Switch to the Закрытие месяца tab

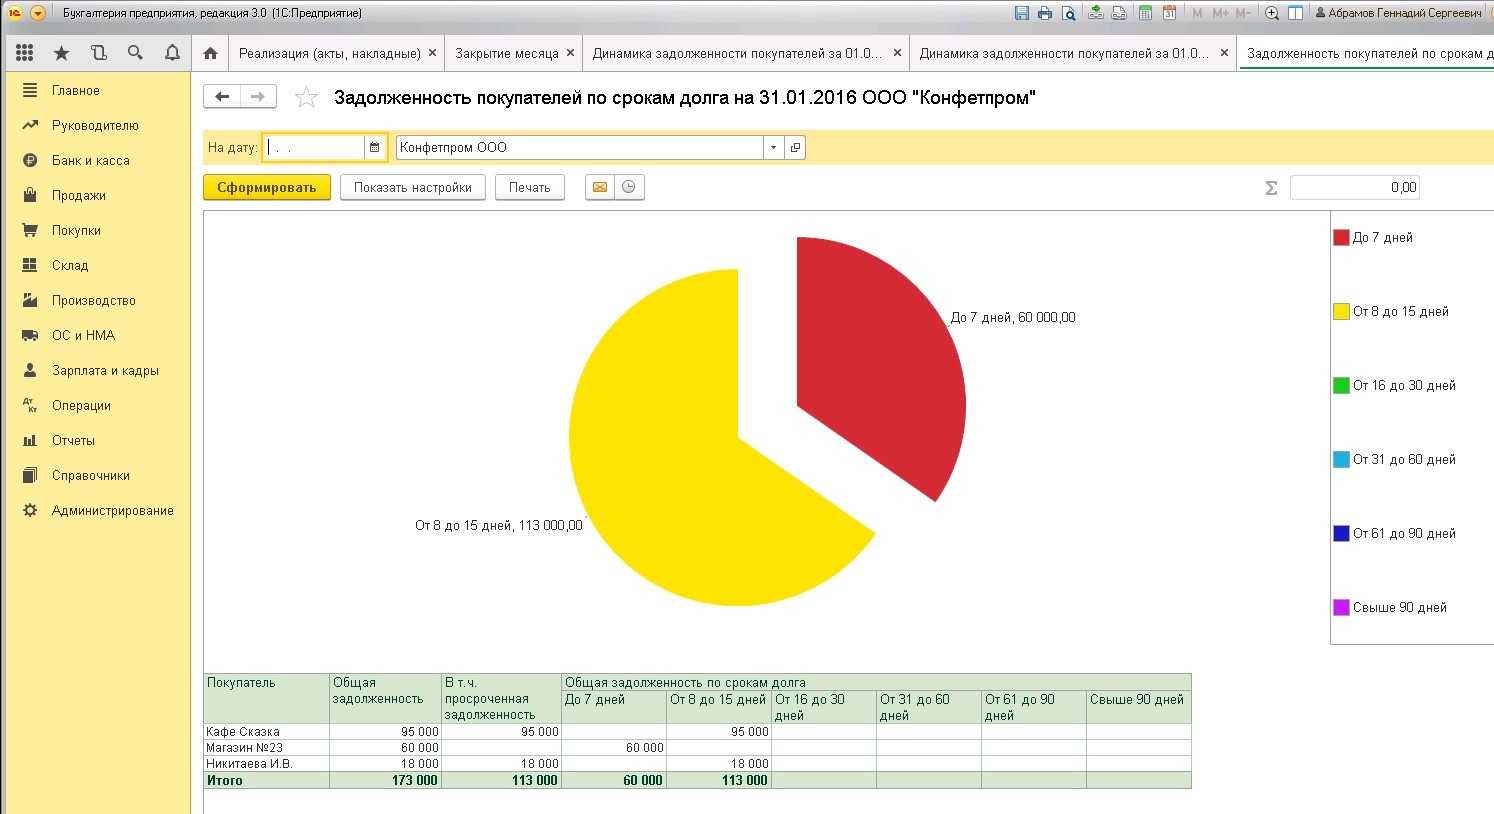click(x=506, y=53)
